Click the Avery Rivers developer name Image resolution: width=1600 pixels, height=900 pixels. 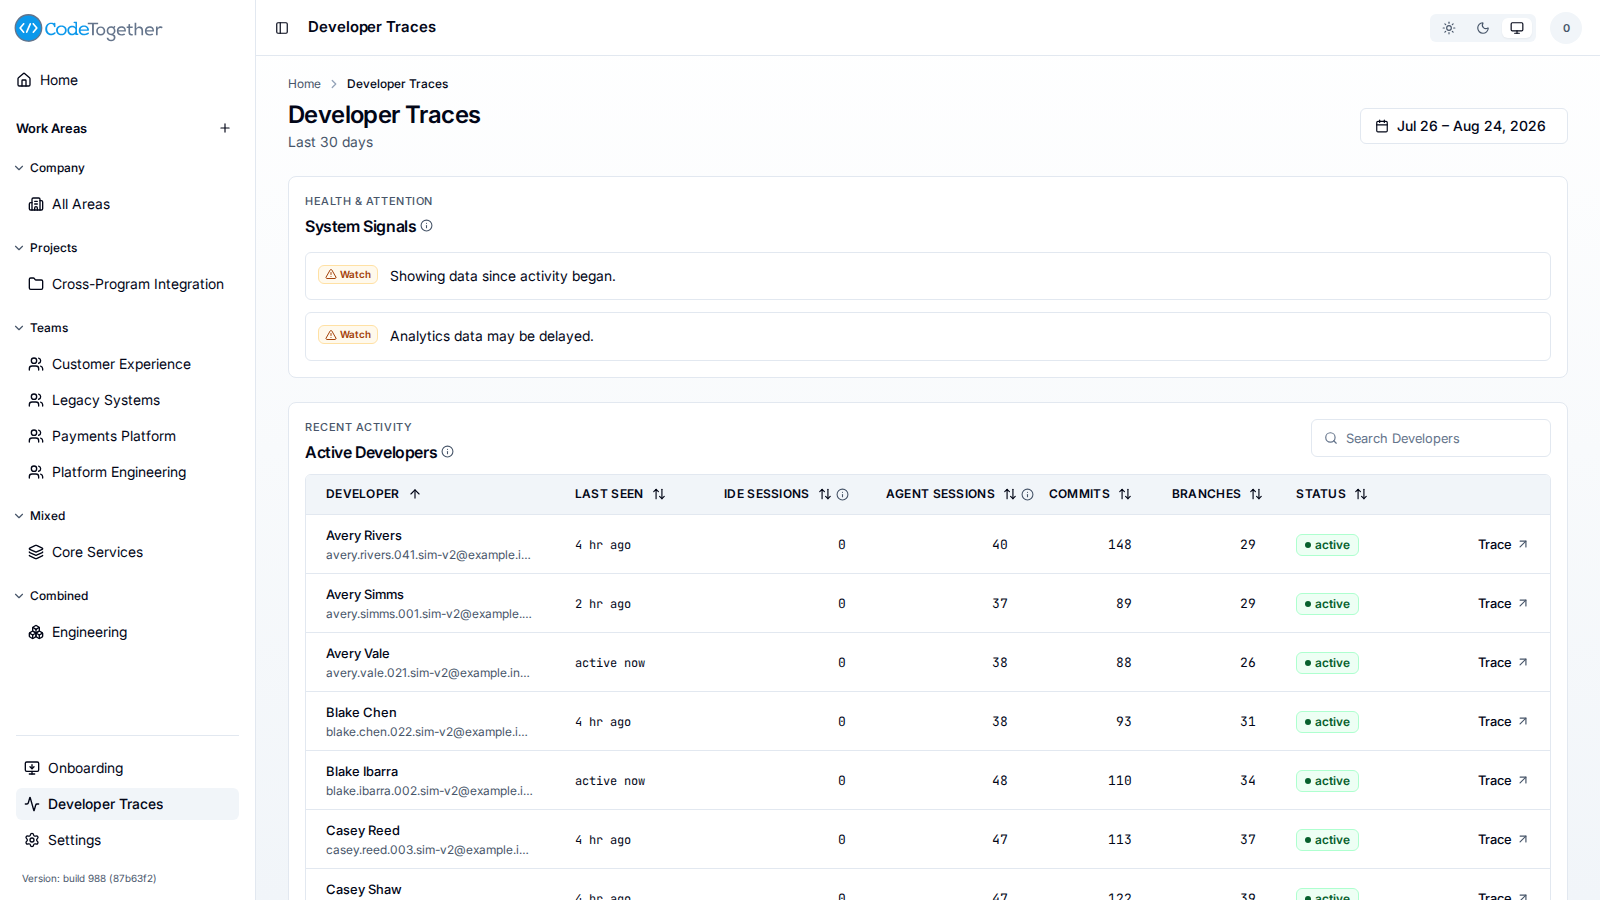pos(364,536)
